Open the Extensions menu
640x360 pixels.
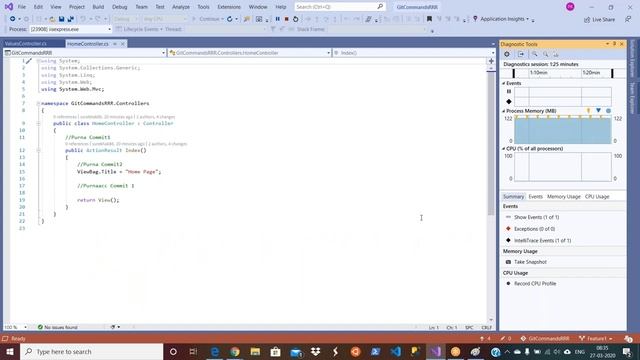229,7
